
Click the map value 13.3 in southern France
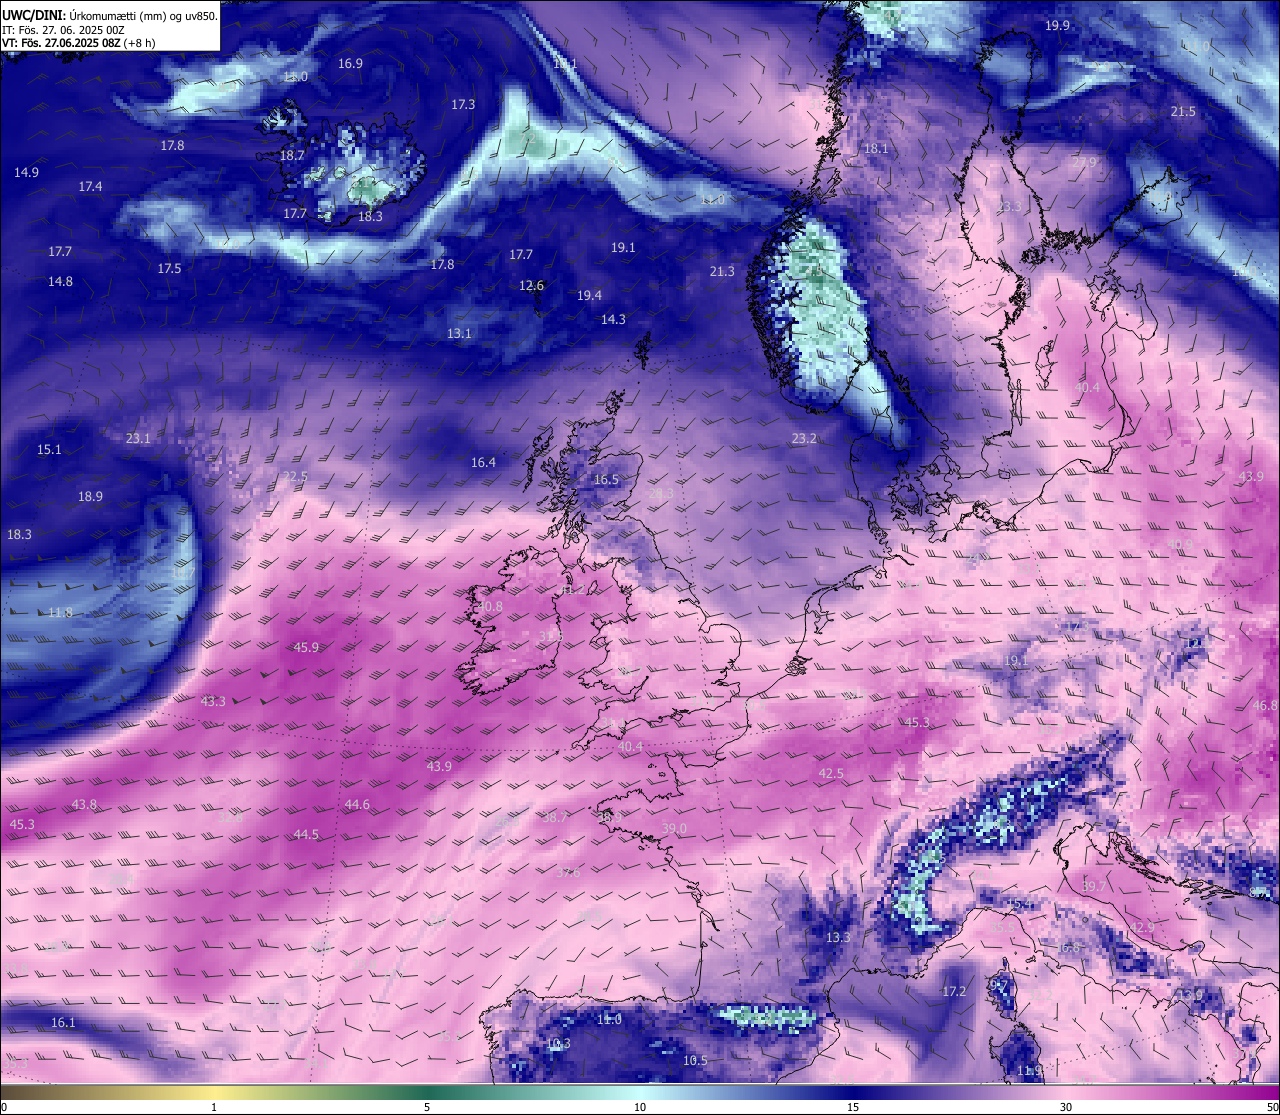point(838,938)
